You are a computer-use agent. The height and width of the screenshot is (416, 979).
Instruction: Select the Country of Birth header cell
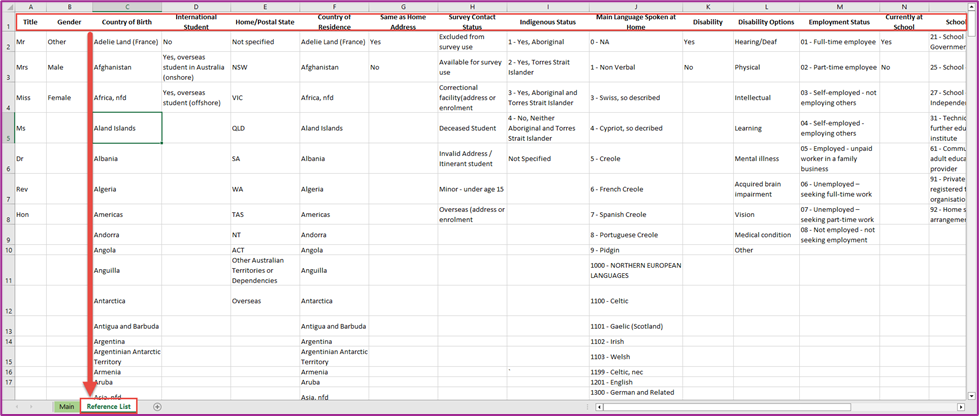point(127,22)
